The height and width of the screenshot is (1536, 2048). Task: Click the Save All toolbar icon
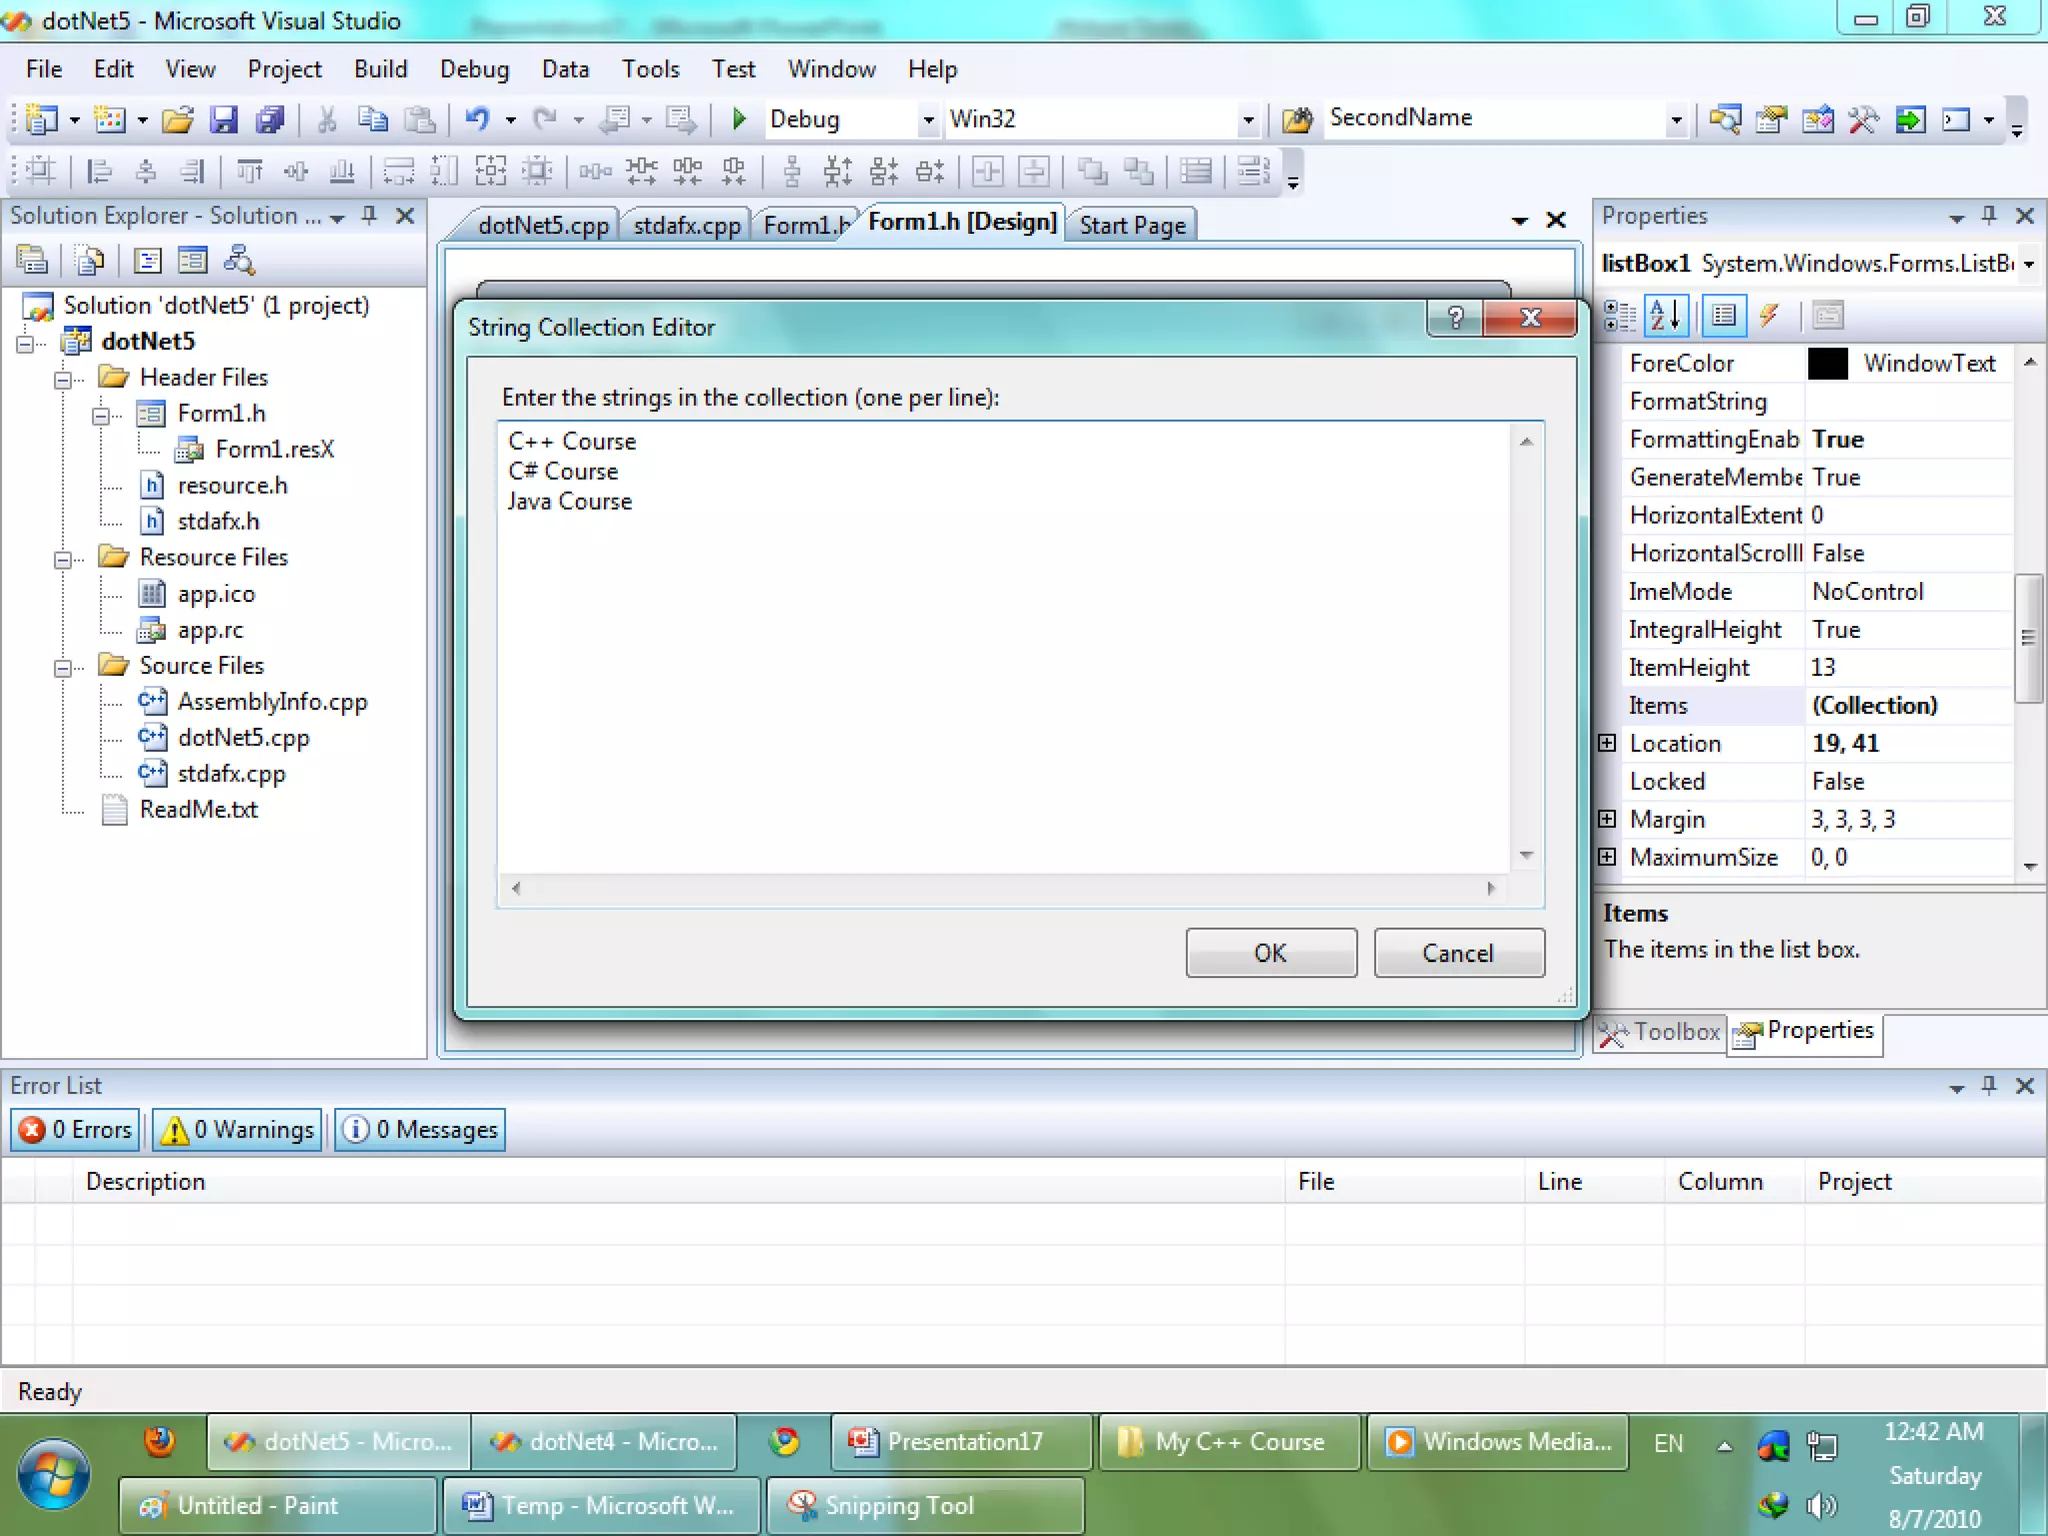(x=270, y=119)
